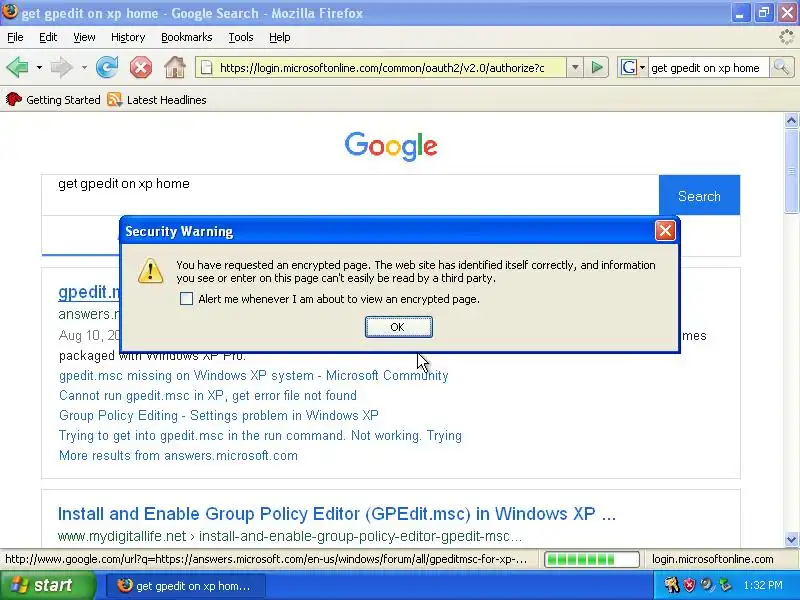Open the Forward history dropdown arrow
This screenshot has height=600, width=800.
pyautogui.click(x=84, y=67)
